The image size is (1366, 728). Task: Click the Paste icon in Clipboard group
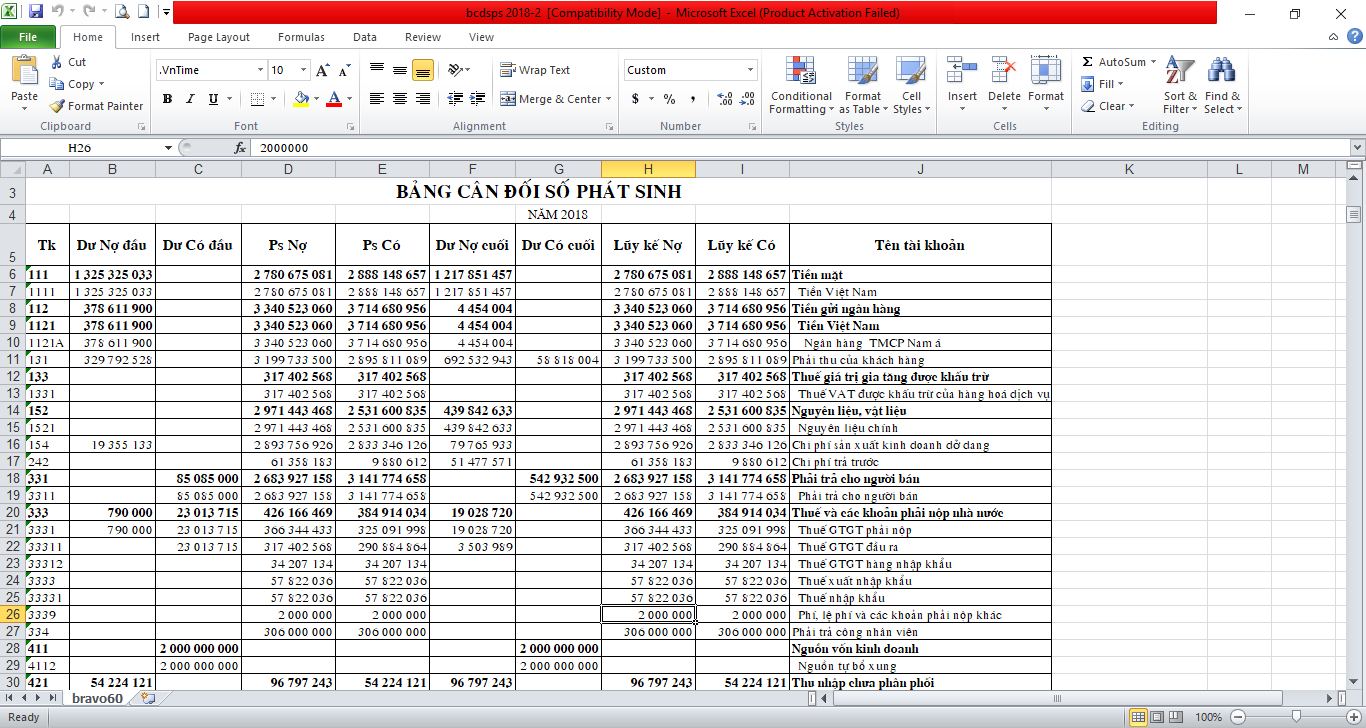[24, 72]
